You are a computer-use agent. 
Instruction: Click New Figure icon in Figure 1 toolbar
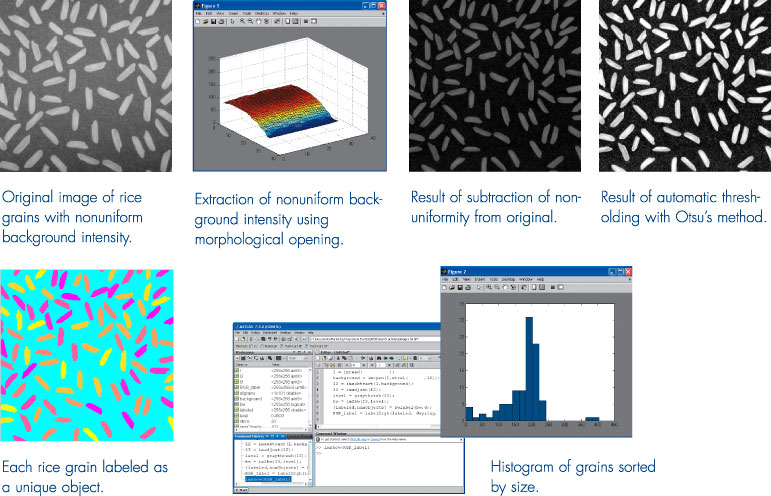198,22
